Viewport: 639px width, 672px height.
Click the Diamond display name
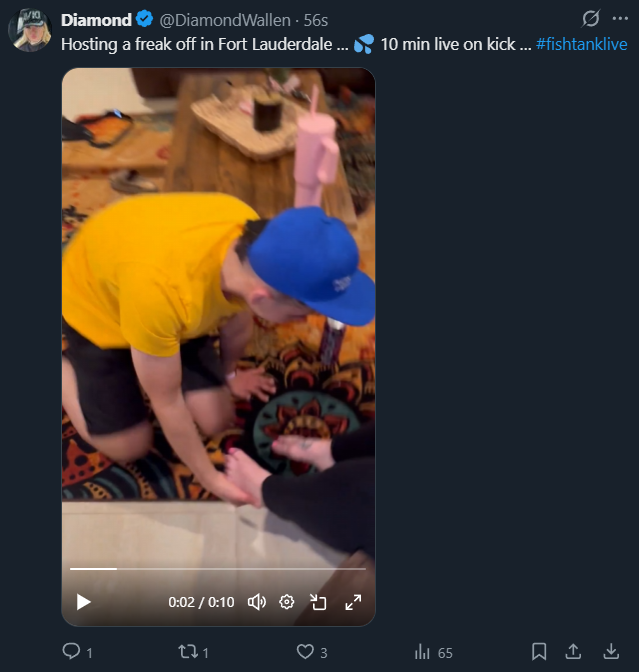click(x=96, y=20)
